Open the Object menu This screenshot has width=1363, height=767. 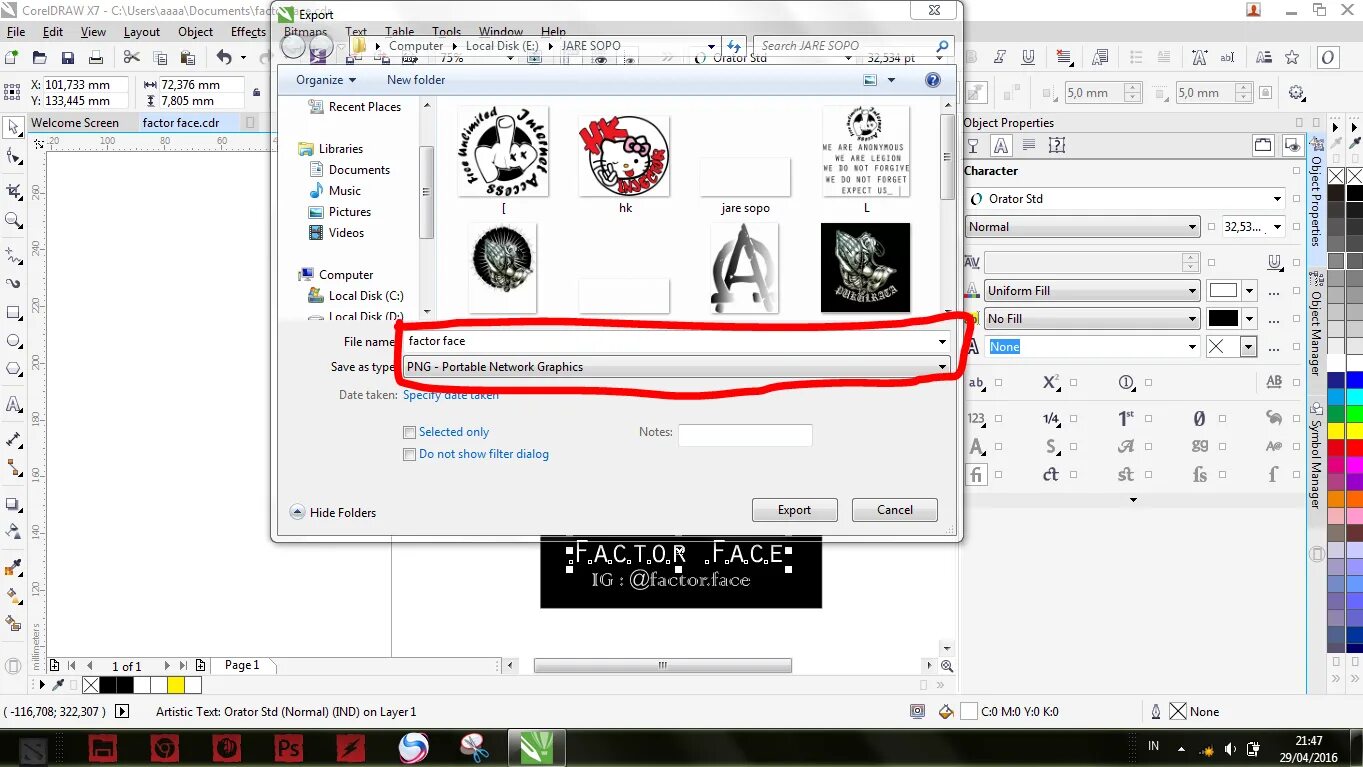click(x=195, y=32)
